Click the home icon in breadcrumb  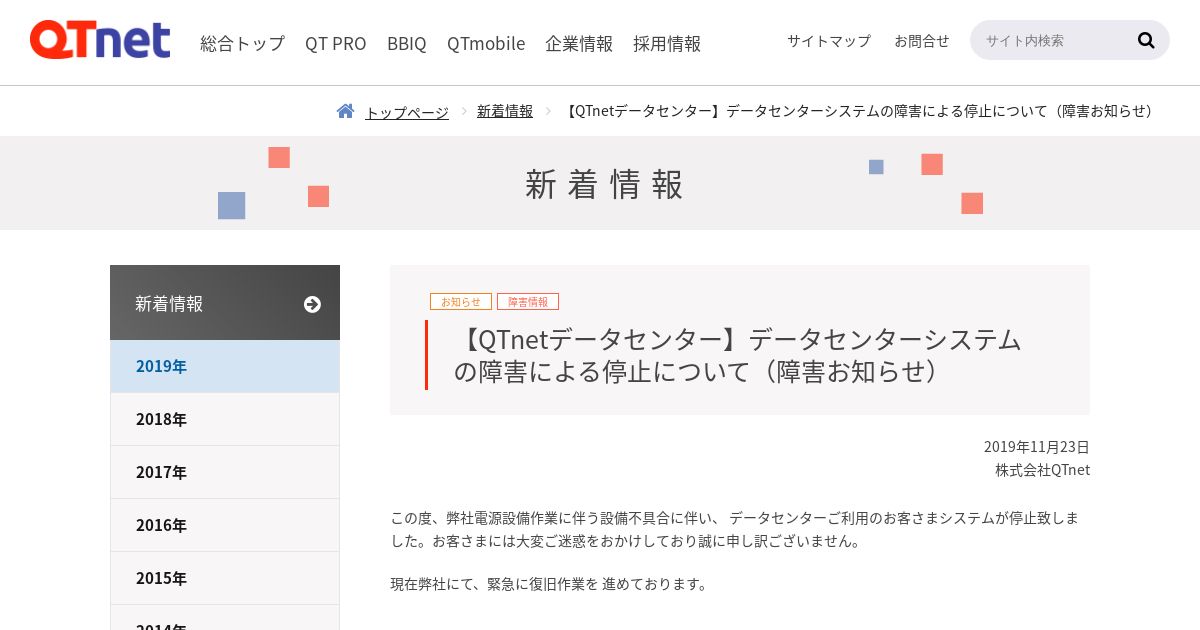(346, 111)
